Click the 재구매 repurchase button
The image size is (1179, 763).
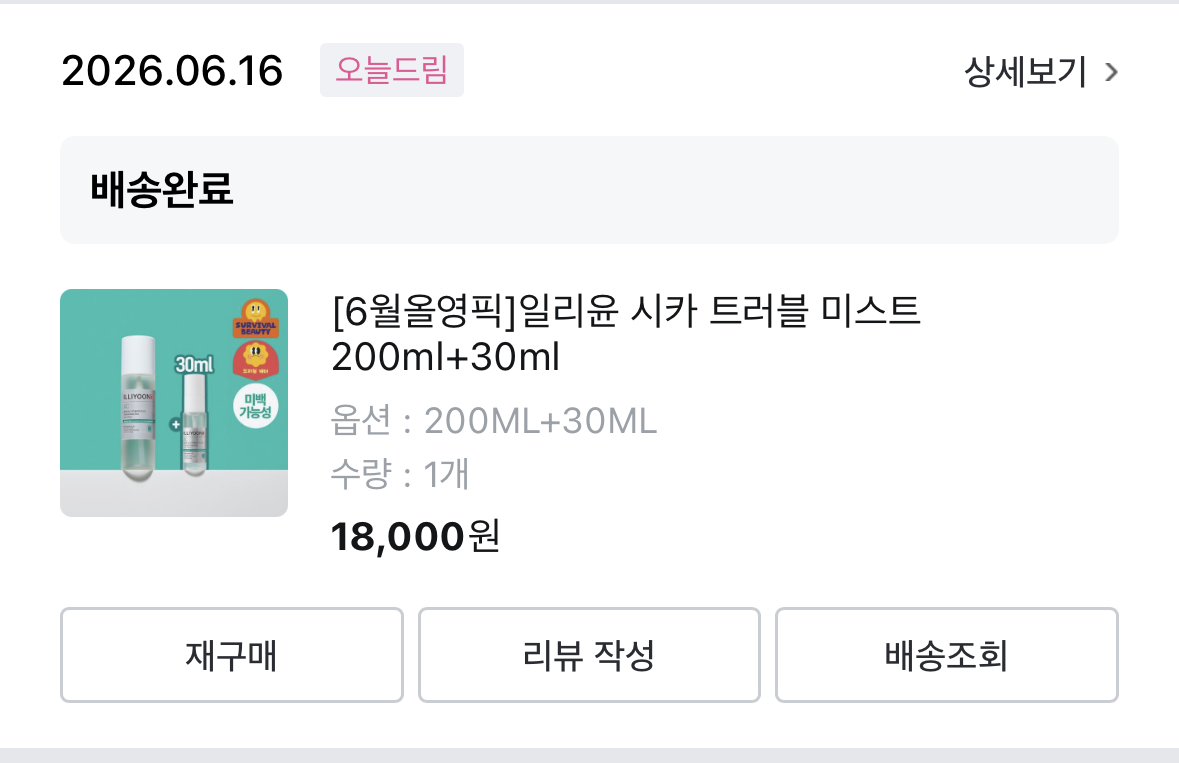point(232,655)
